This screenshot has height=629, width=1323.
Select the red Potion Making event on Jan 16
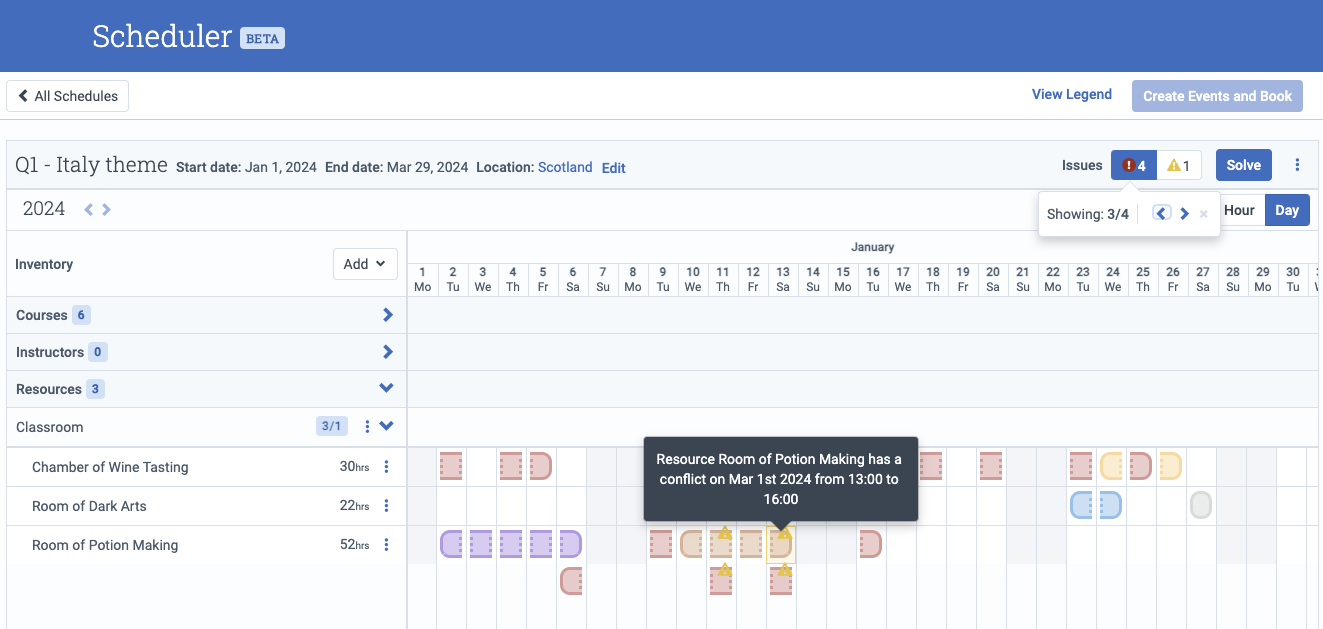pos(870,544)
